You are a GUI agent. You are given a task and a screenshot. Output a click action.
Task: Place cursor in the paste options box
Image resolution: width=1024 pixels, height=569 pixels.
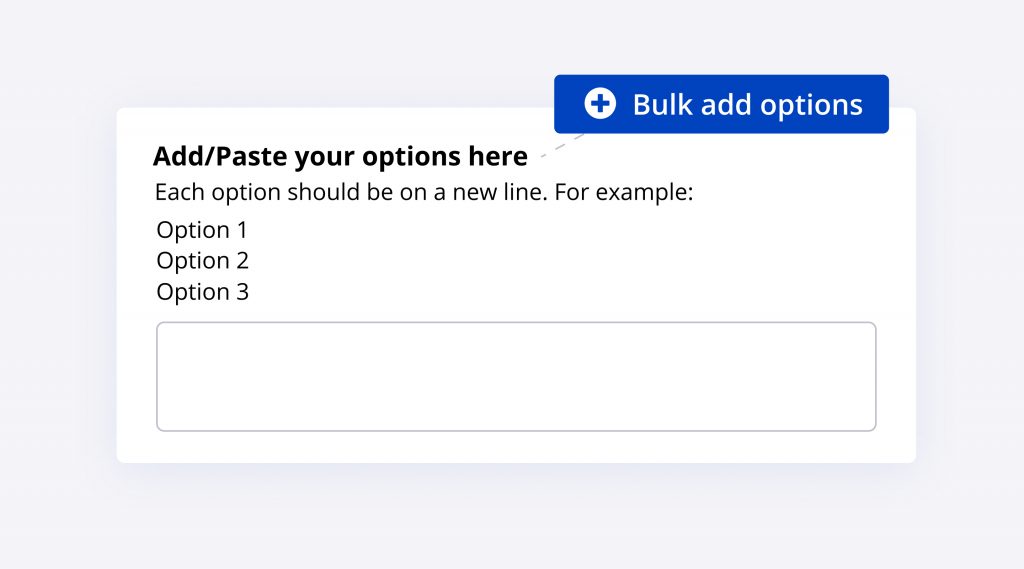(516, 376)
